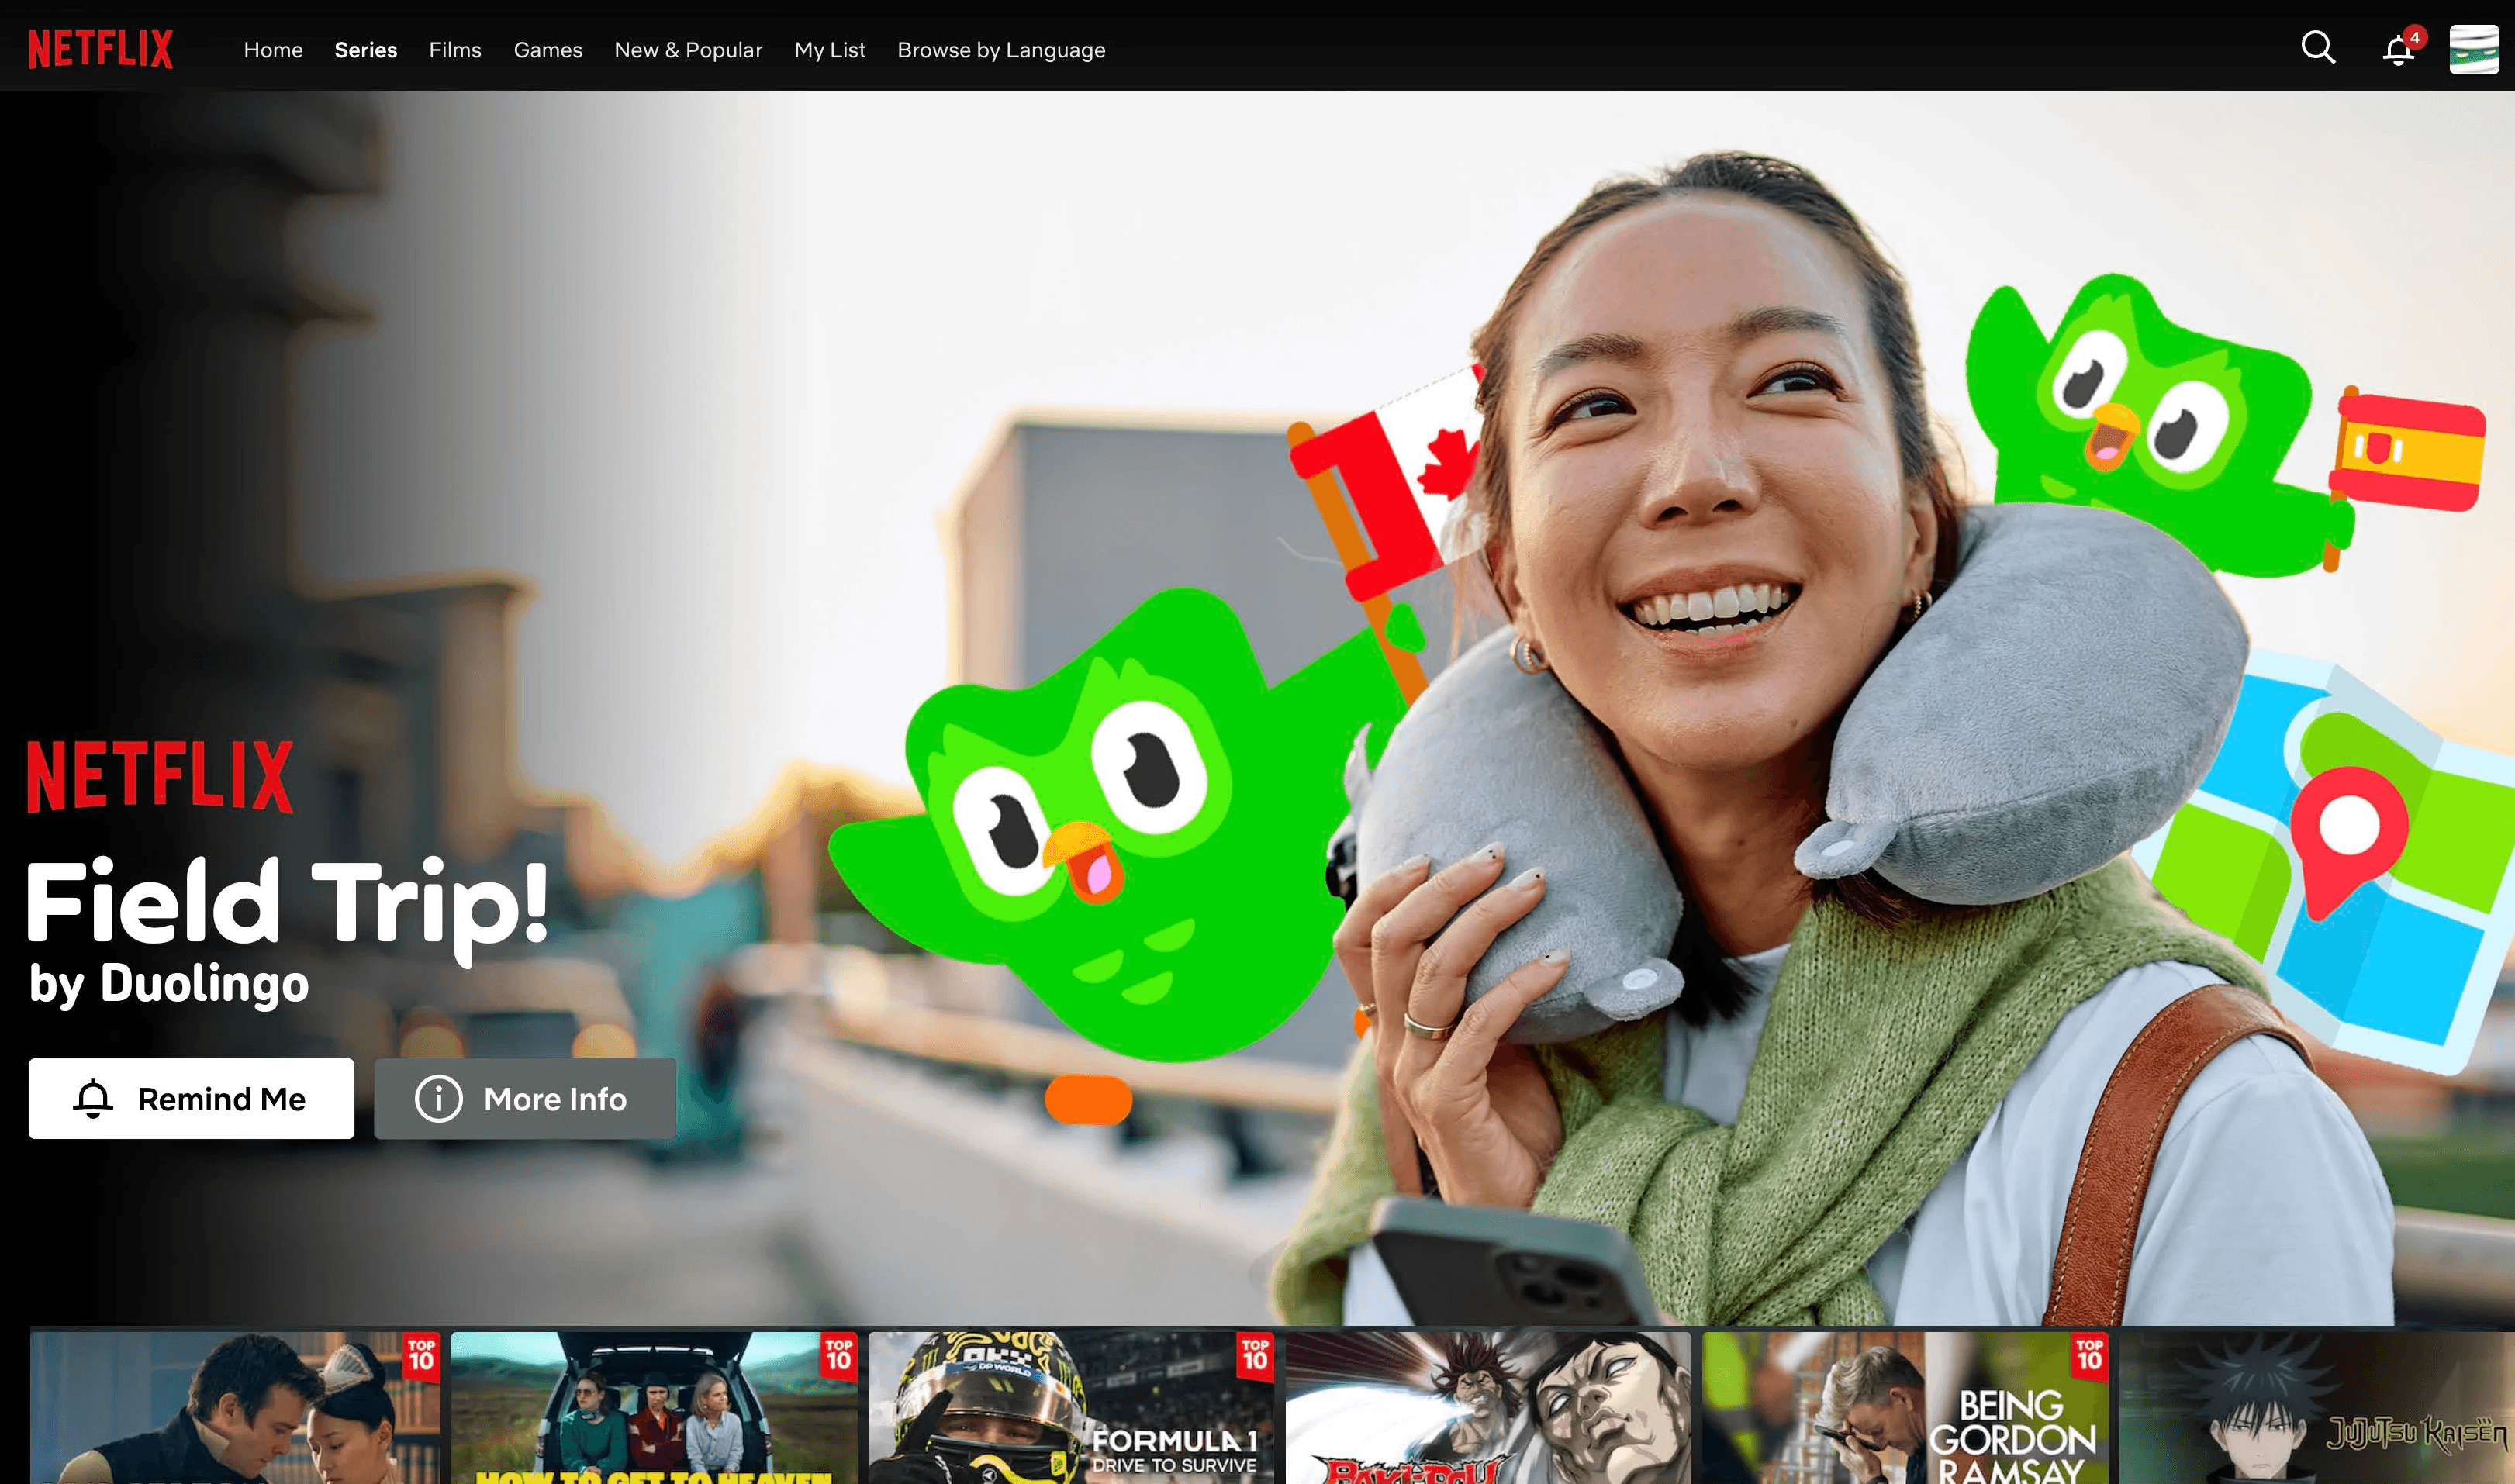Open Browse by Language
Screen dimensions: 2515x1484
pyautogui.click(x=1001, y=50)
